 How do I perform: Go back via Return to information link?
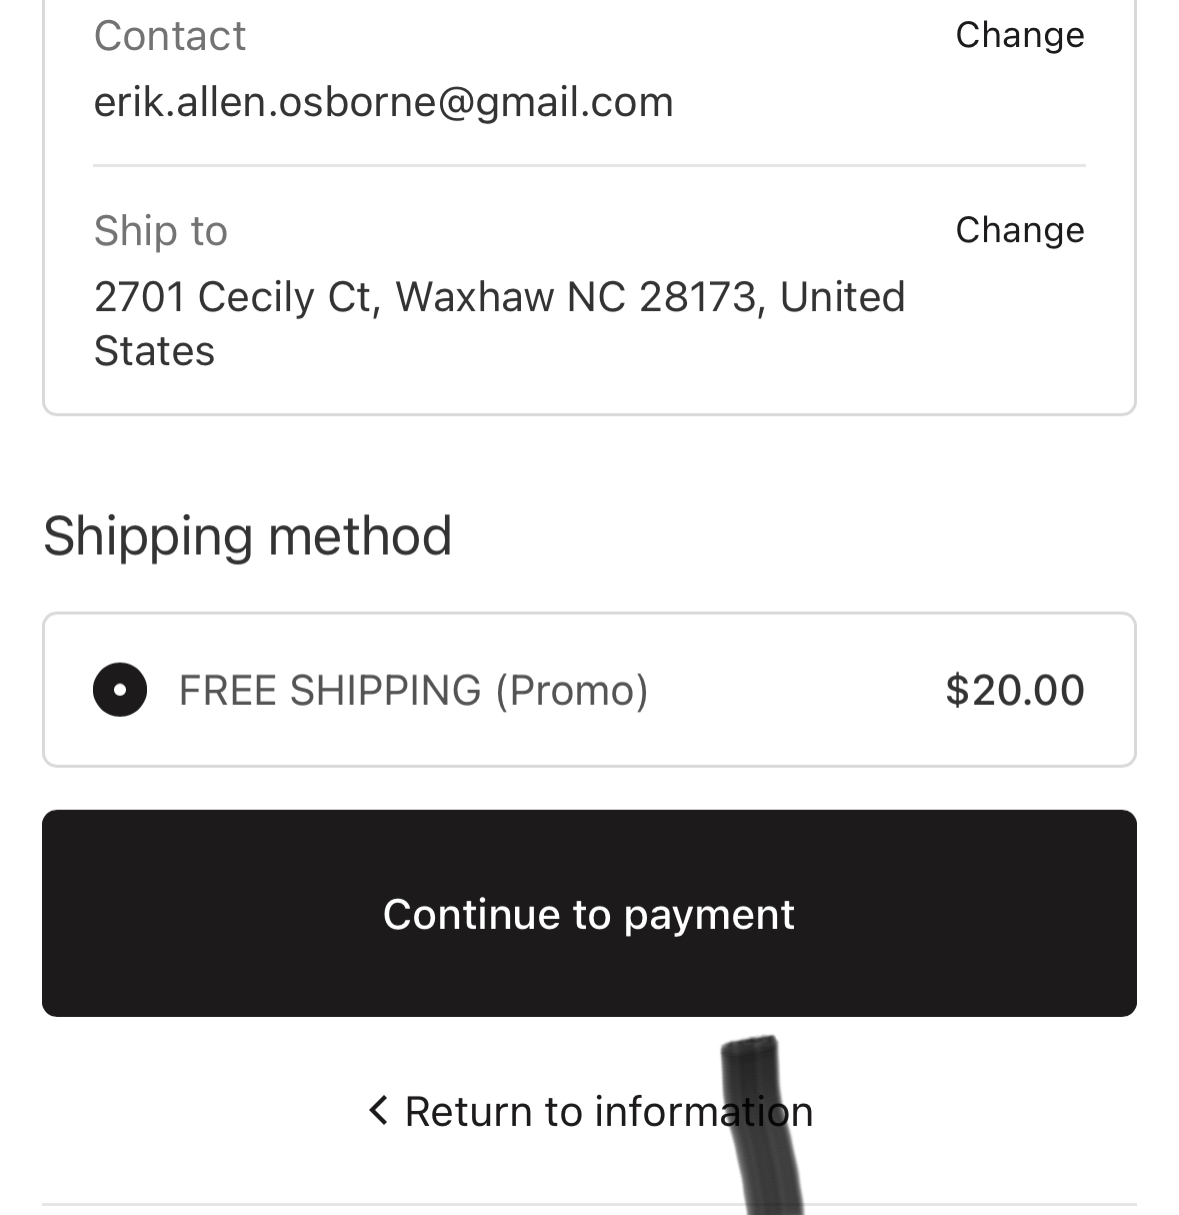pos(590,1111)
